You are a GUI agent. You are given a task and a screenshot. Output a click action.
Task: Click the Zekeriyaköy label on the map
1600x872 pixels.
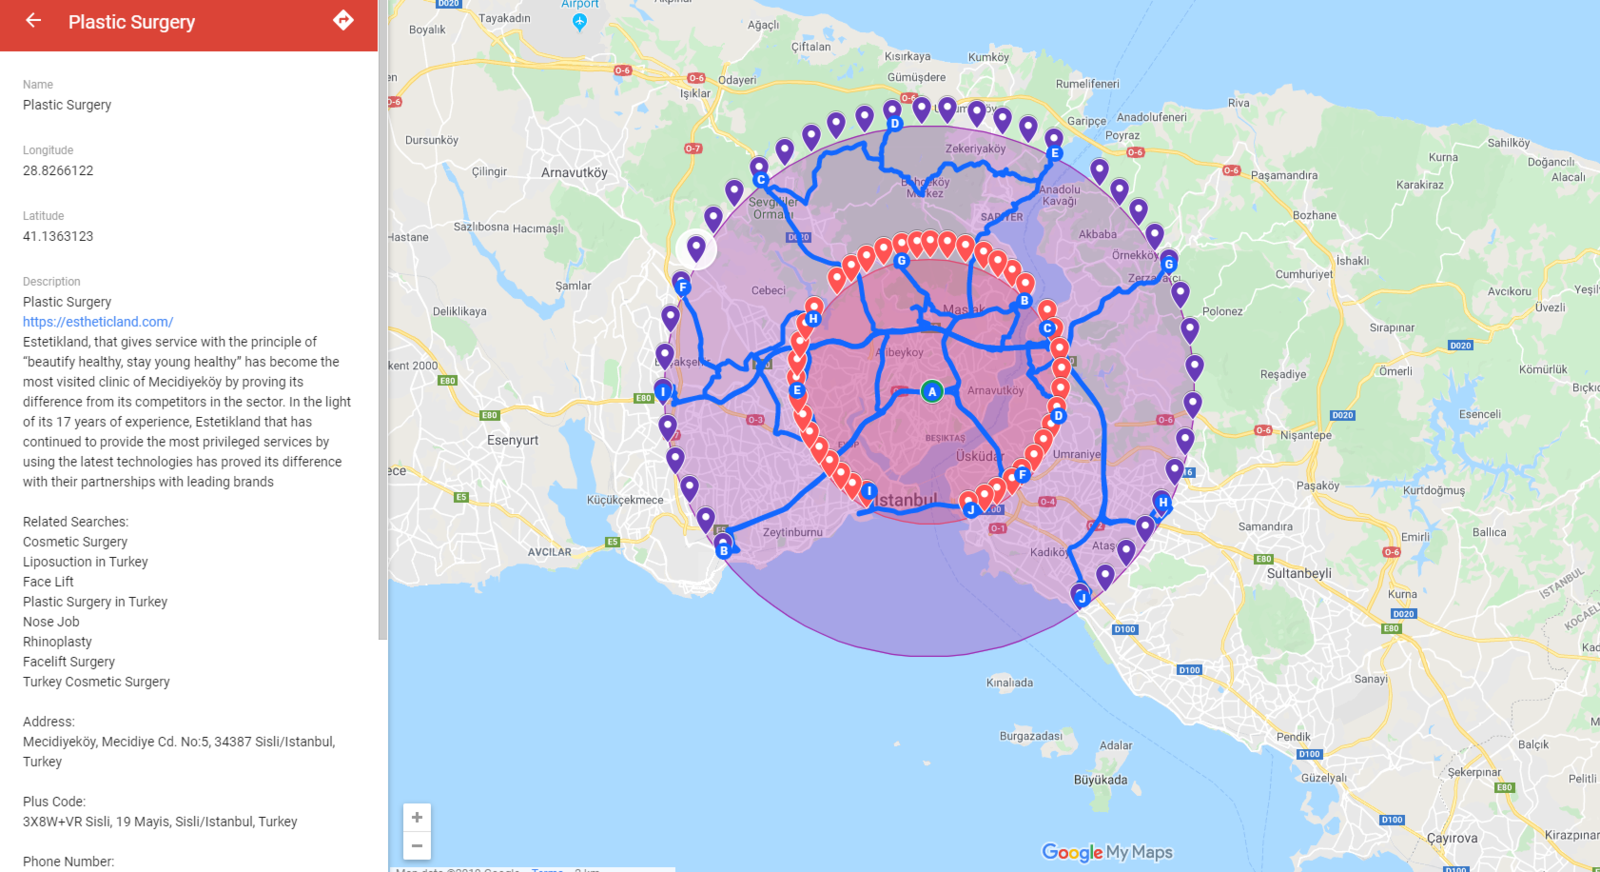pos(976,149)
